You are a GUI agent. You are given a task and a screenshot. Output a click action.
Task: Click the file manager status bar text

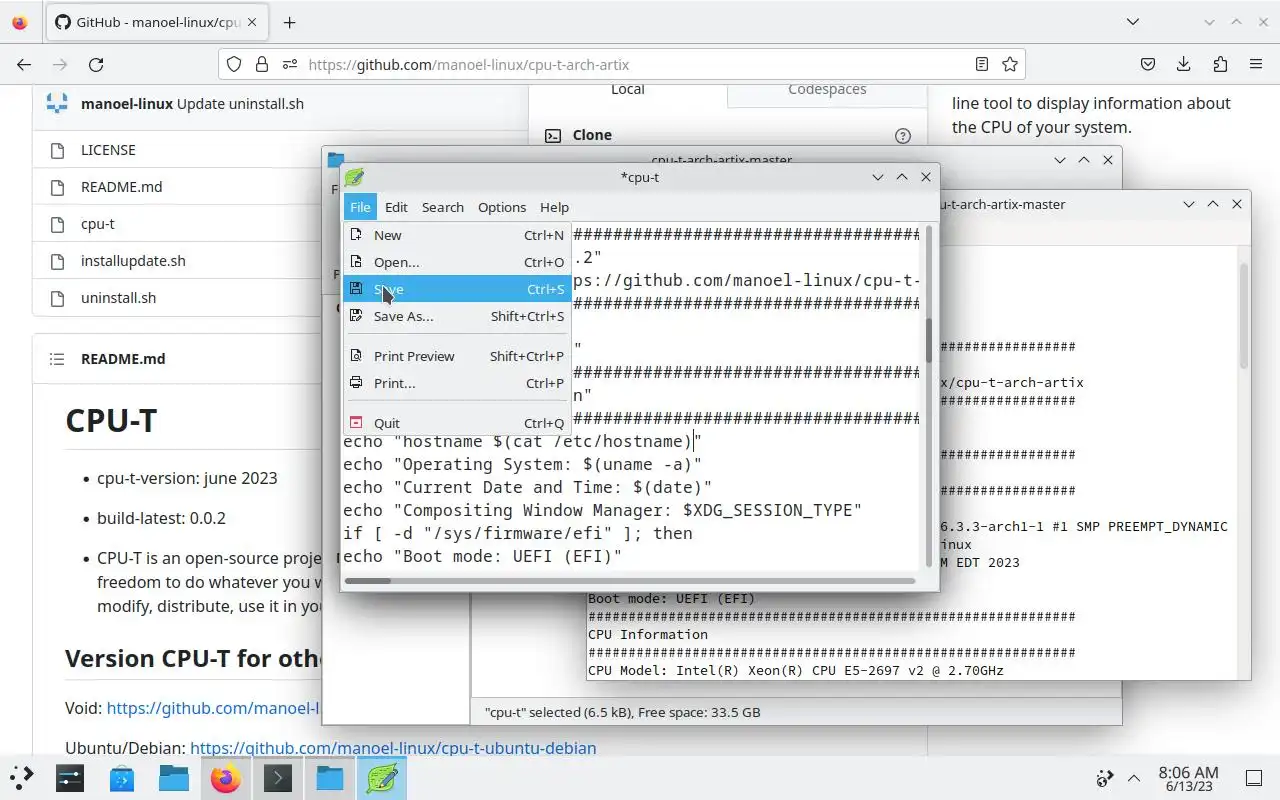pos(622,713)
